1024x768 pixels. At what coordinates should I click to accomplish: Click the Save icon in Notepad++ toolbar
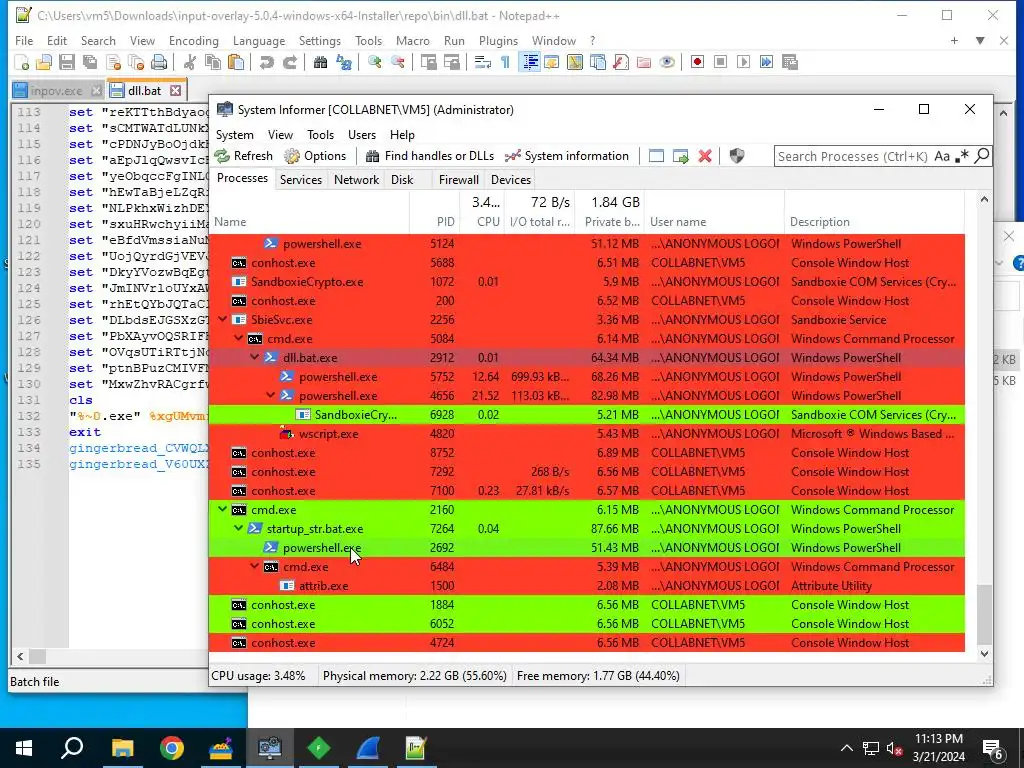coord(67,62)
